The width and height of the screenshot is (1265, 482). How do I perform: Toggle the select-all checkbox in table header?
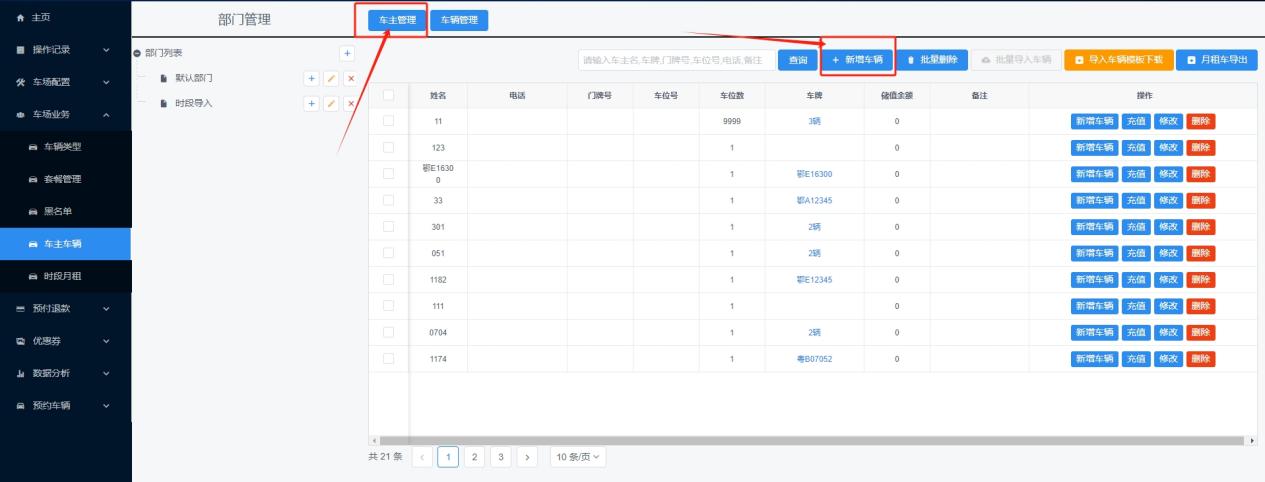388,95
